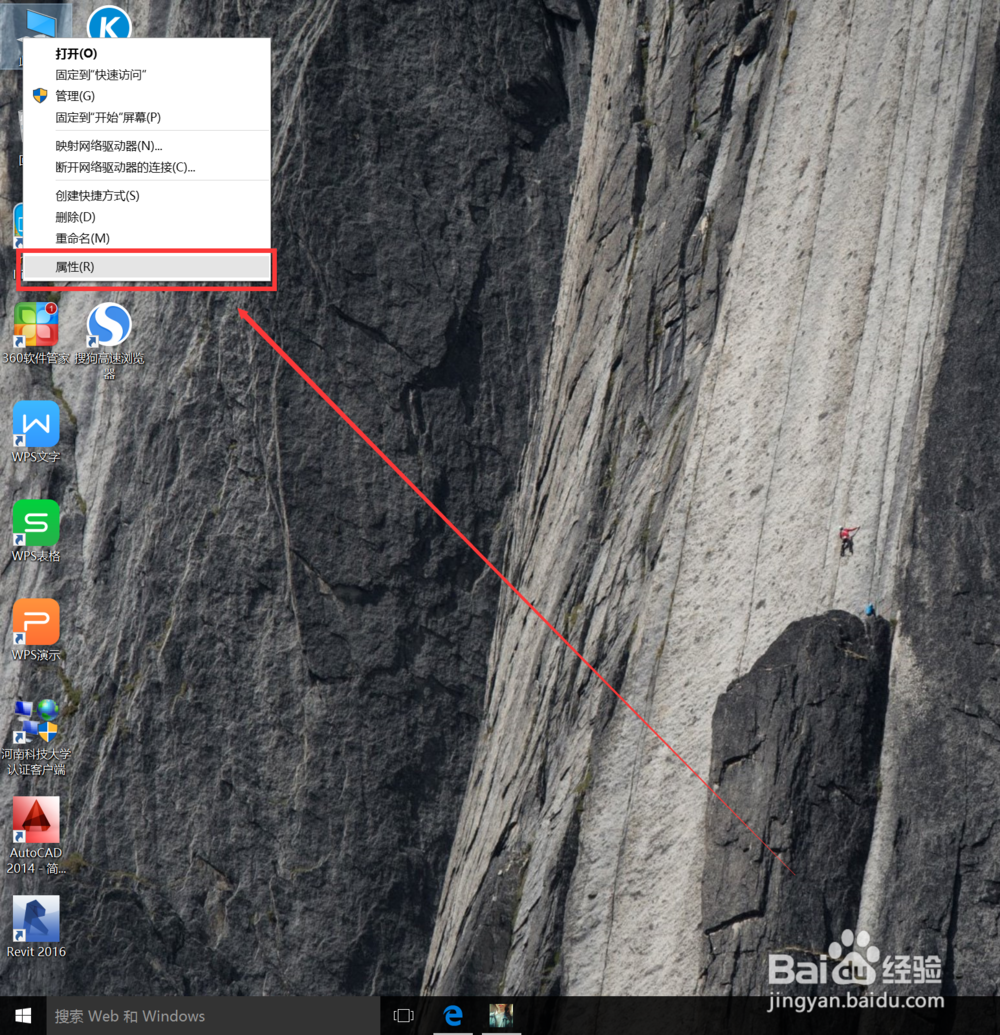The image size is (1000, 1035).
Task: Select the 搜狗高速浏览器 desktop icon
Action: (110, 341)
